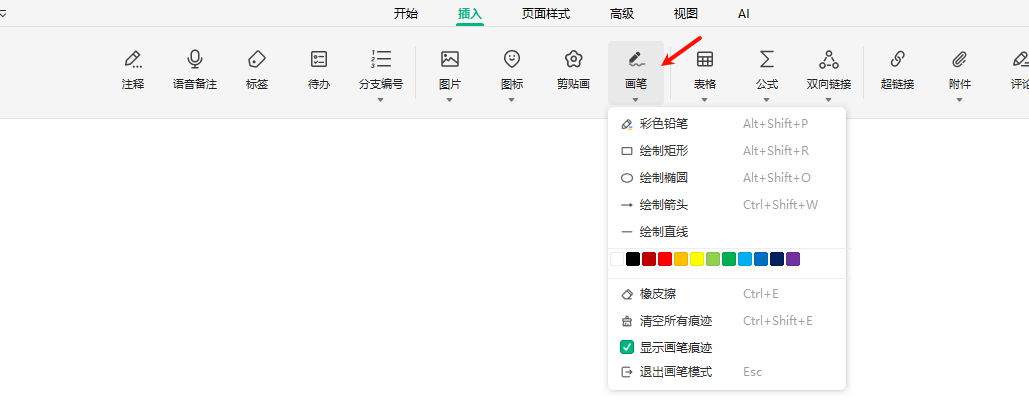The image size is (1029, 416).
Task: Choose 绘制椭圆 menu entry
Action: tap(727, 178)
